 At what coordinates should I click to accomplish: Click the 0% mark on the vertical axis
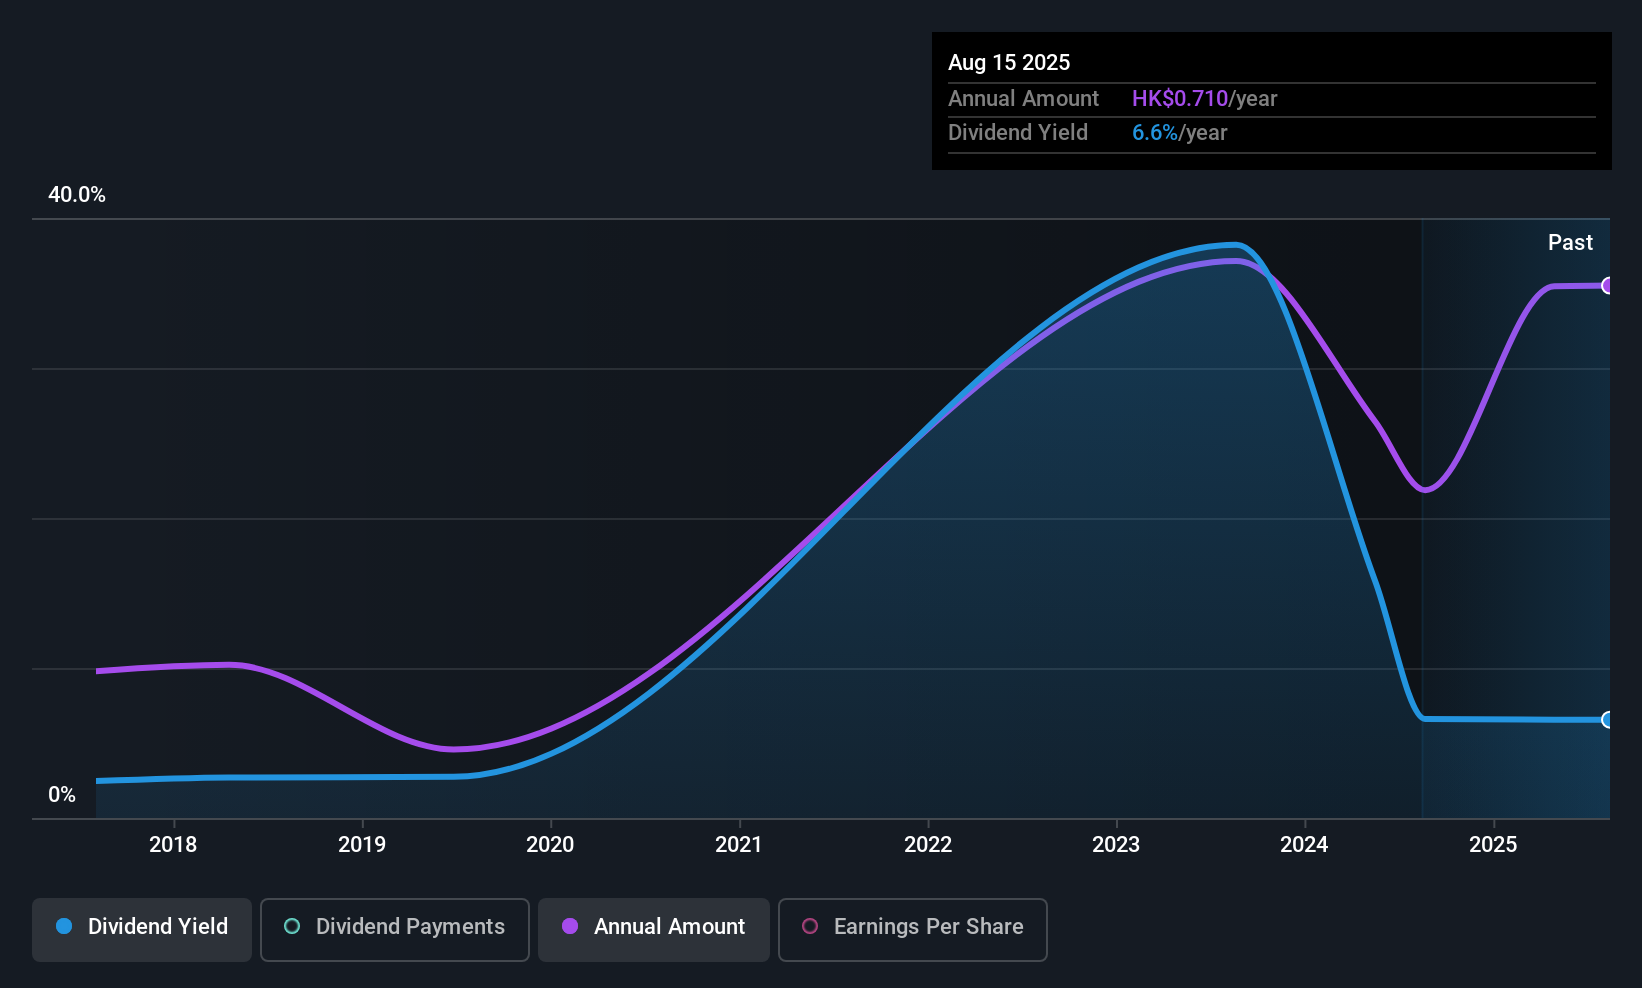(x=62, y=793)
